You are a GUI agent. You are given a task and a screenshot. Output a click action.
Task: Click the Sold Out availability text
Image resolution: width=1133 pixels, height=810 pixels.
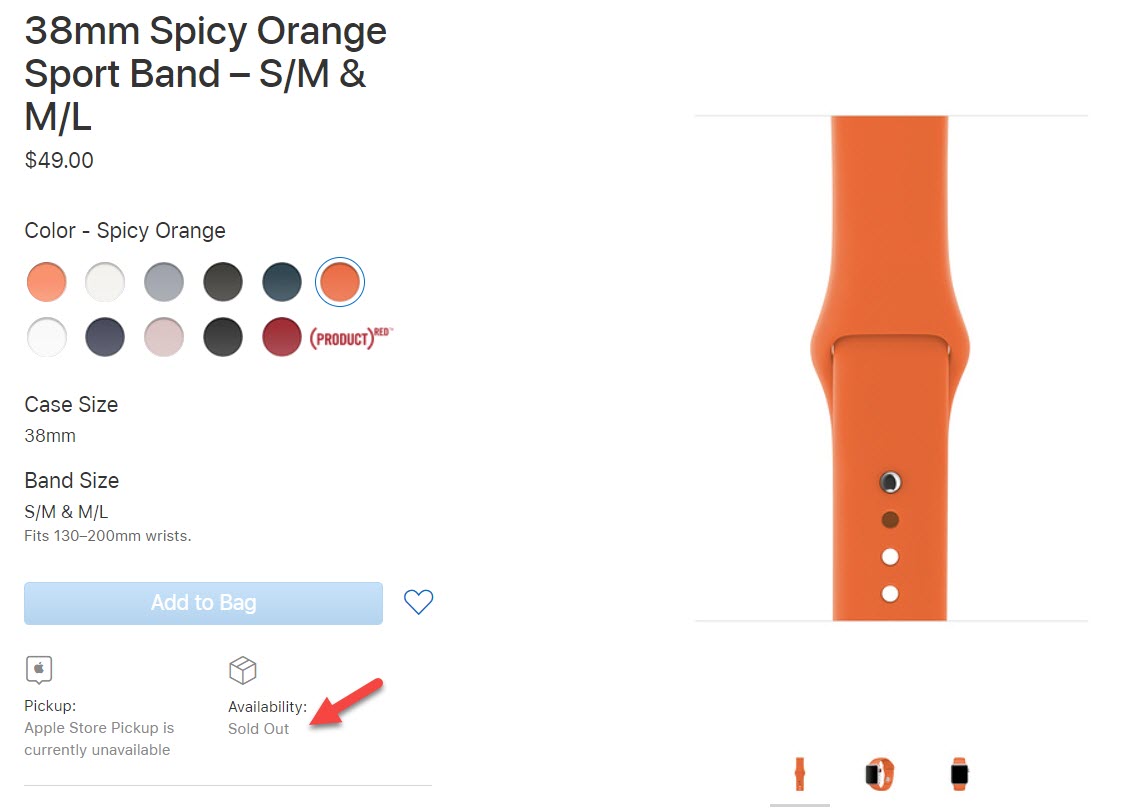pos(258,728)
